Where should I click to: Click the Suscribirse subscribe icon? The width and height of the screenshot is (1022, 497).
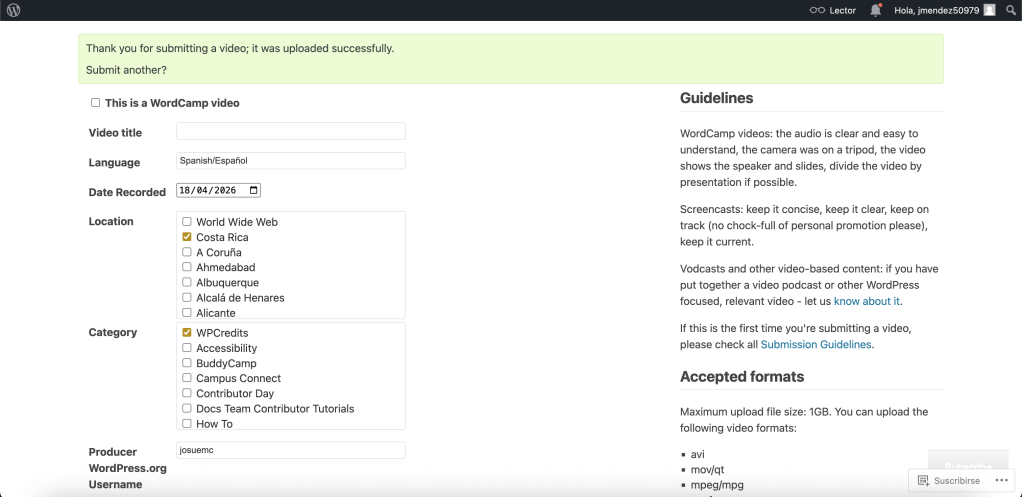point(923,481)
